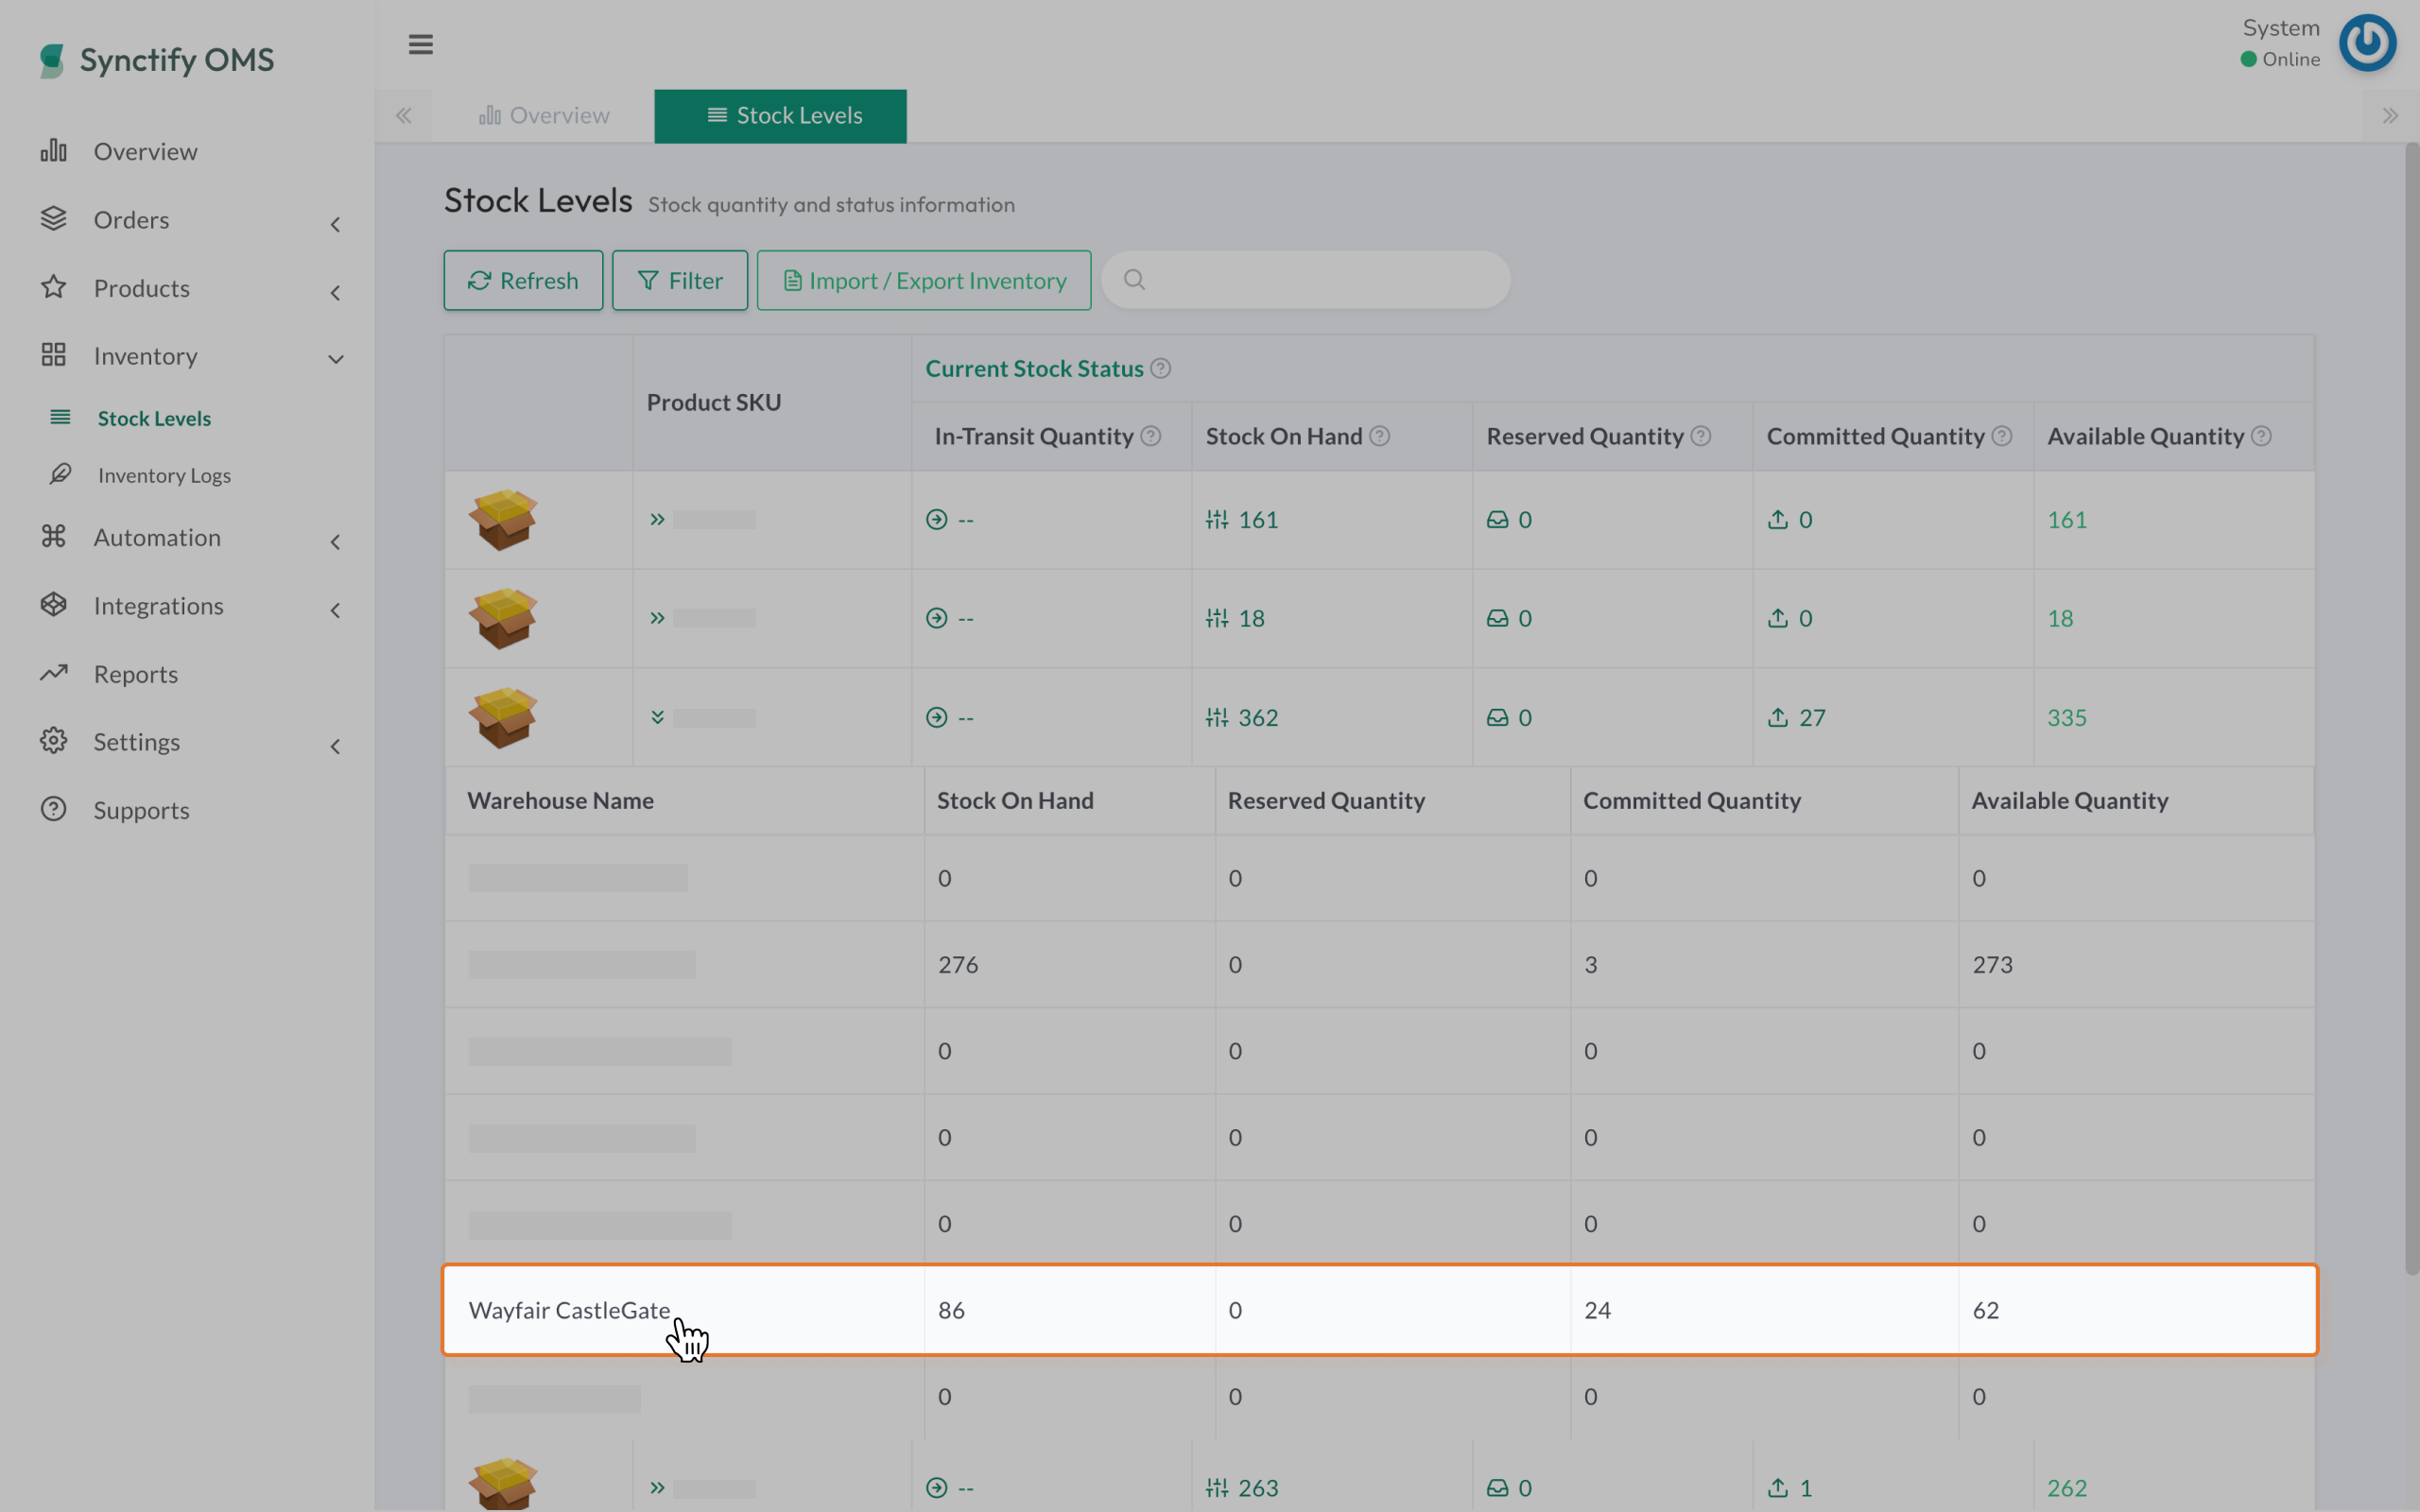
Task: Collapse the expanded third product row
Action: [657, 717]
